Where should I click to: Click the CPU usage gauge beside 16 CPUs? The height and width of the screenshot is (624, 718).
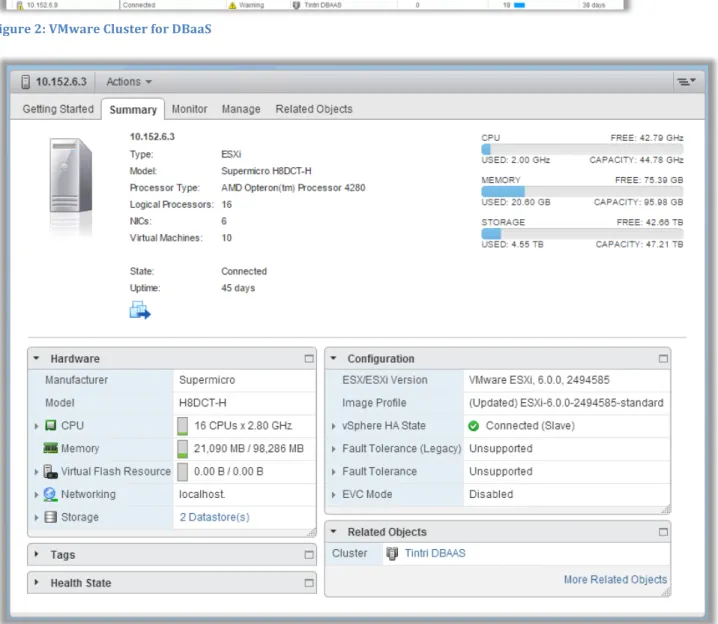click(182, 426)
